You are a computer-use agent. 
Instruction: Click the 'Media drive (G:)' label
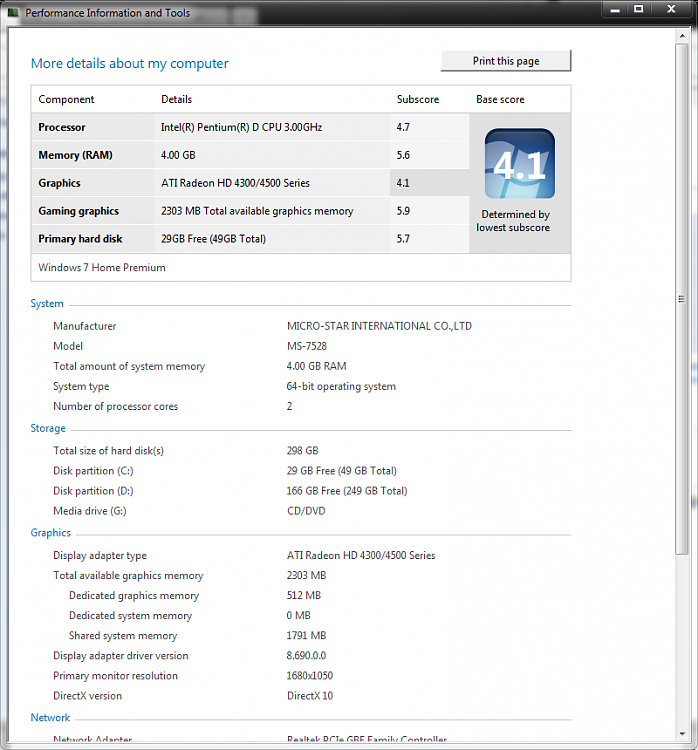pos(90,511)
